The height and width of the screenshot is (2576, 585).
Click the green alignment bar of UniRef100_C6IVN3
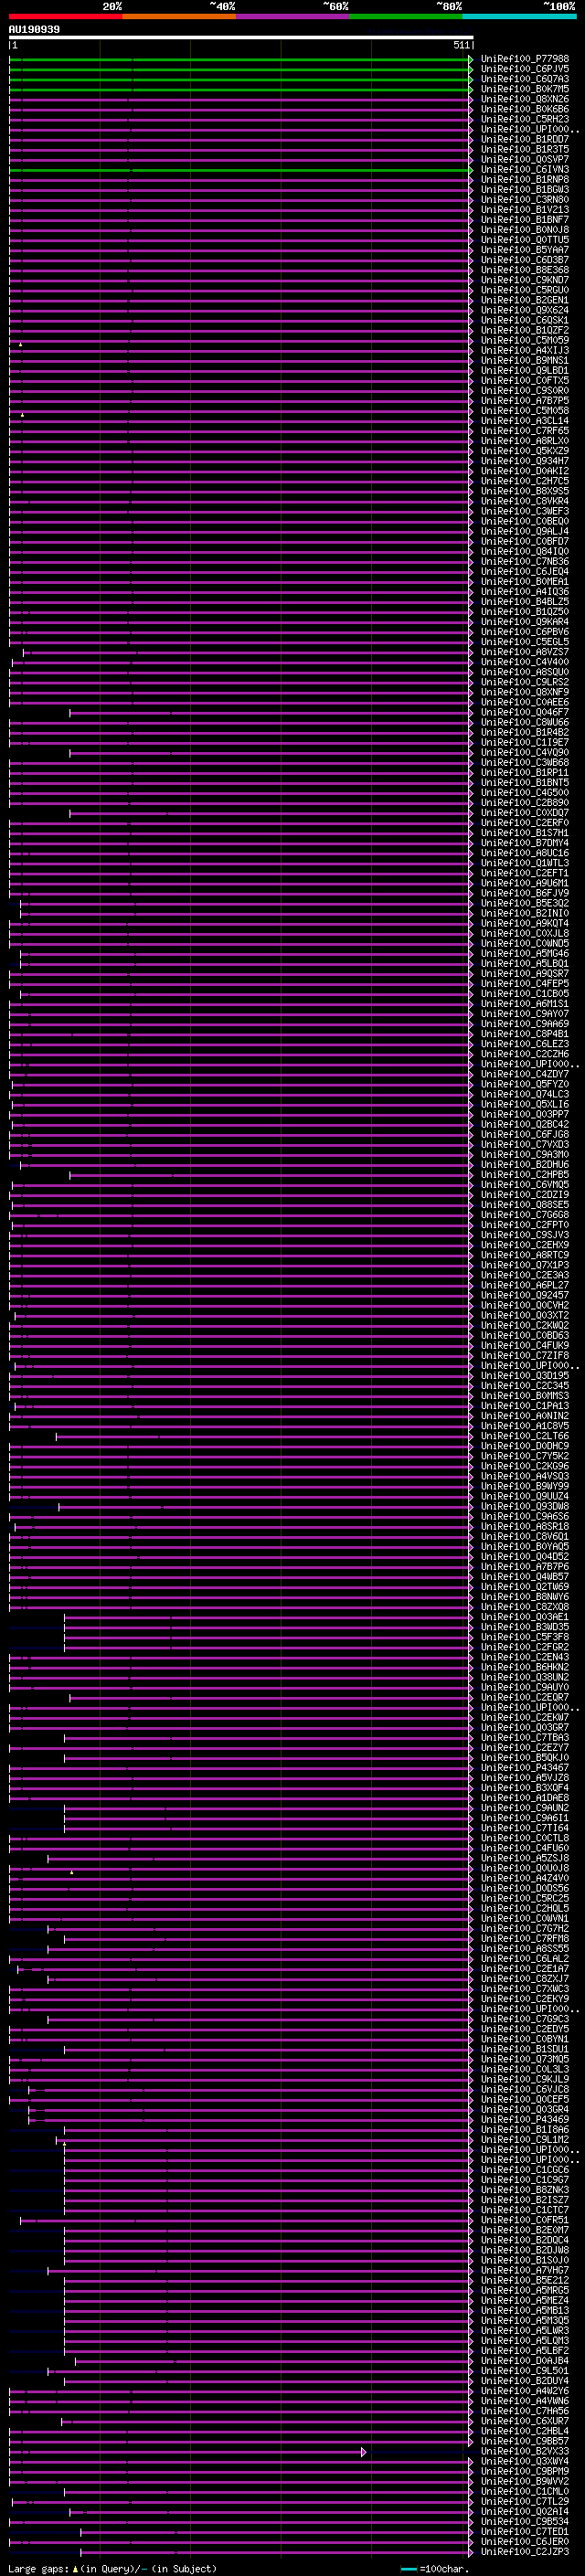[240, 170]
